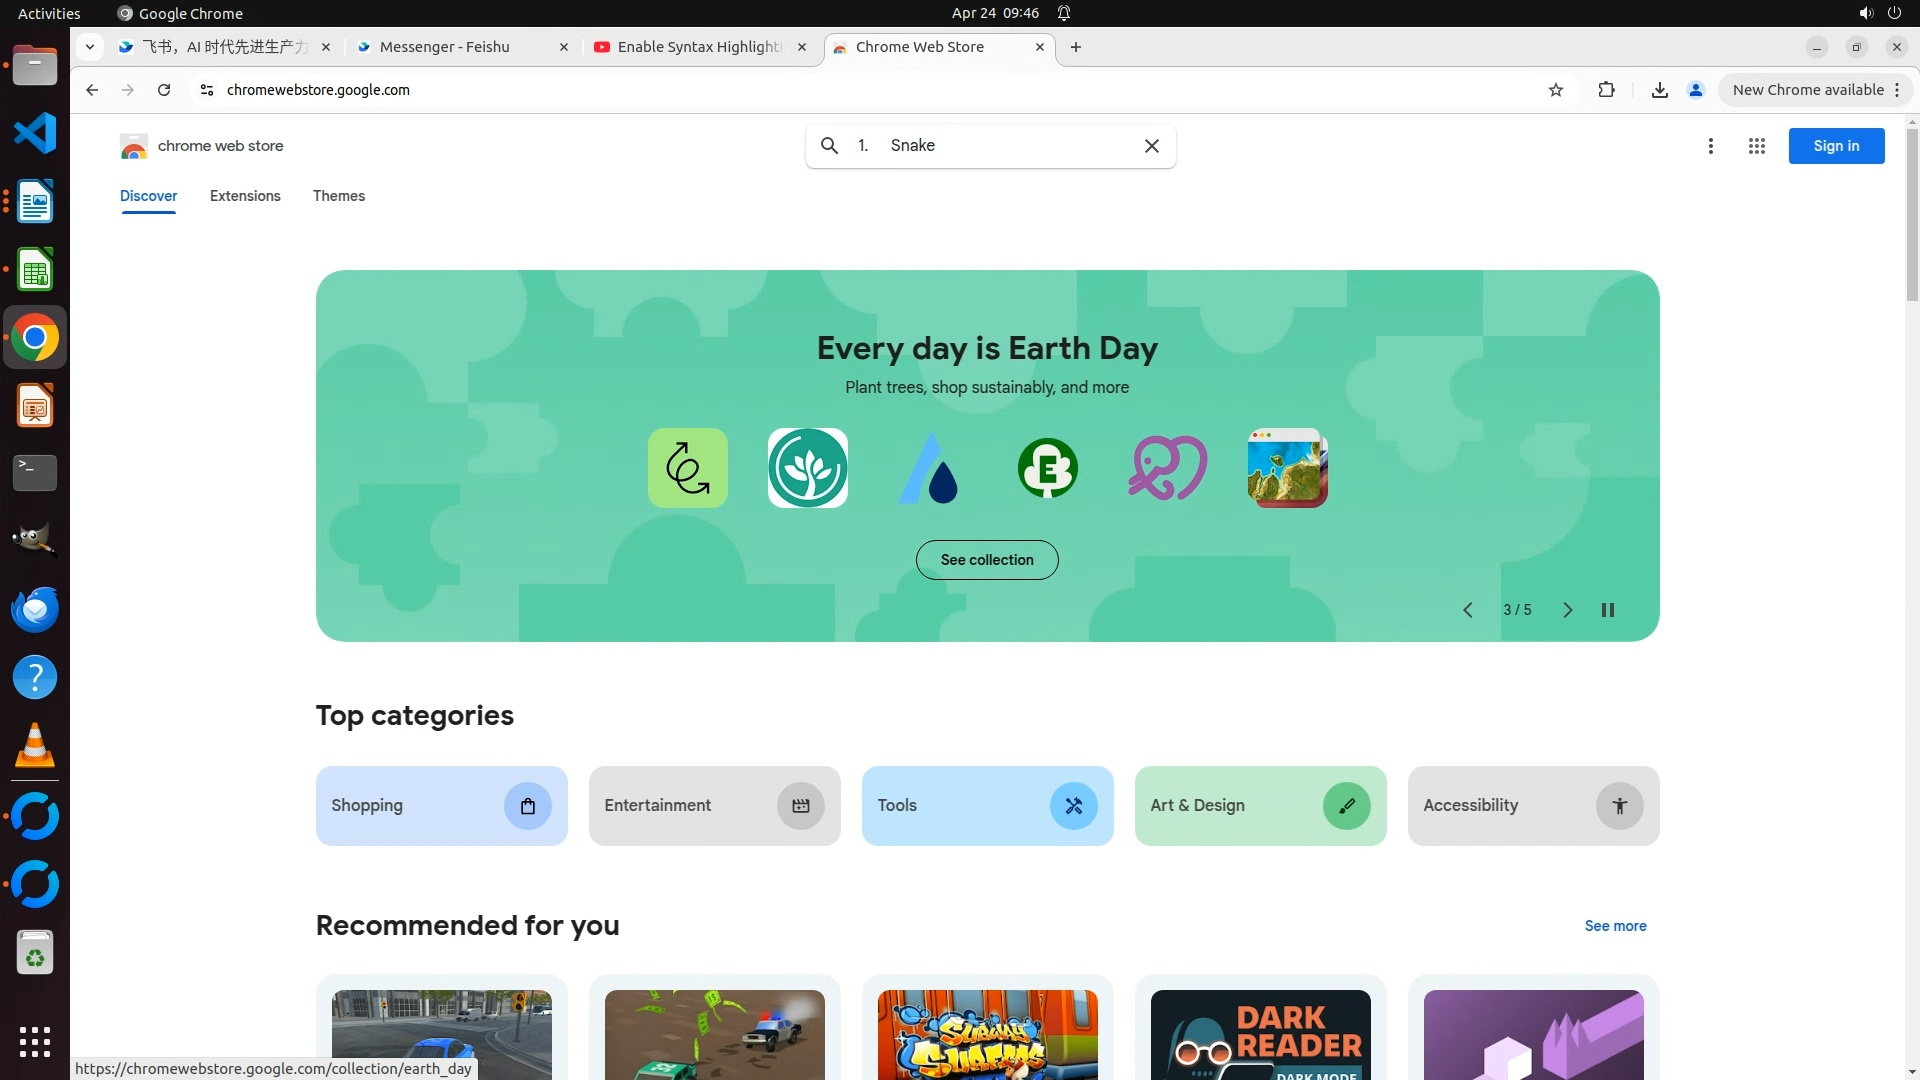The height and width of the screenshot is (1080, 1920).
Task: Switch to the Extensions tab
Action: [x=245, y=196]
